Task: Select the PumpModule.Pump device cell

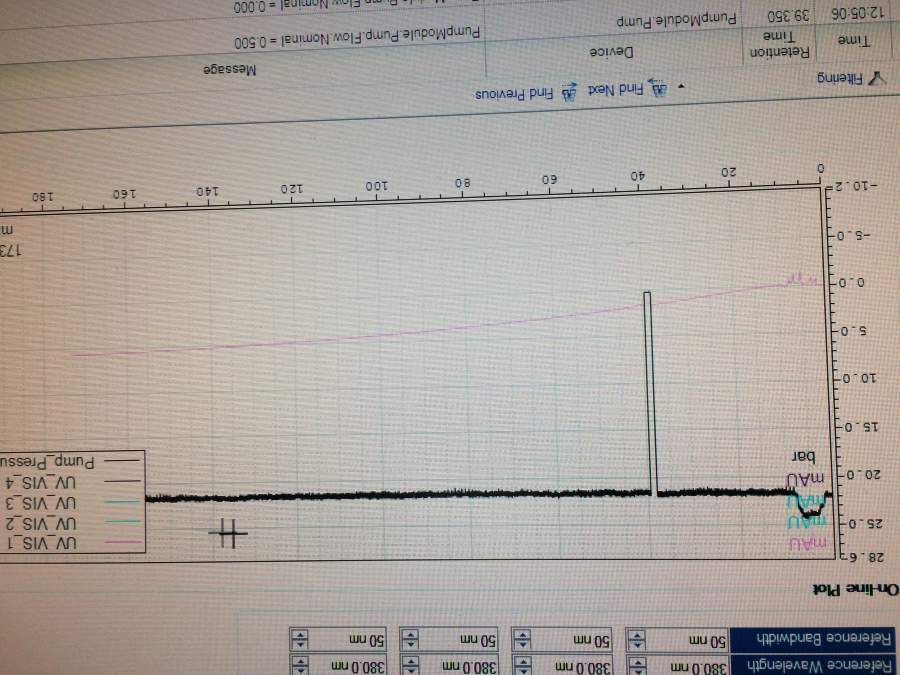Action: click(x=676, y=20)
